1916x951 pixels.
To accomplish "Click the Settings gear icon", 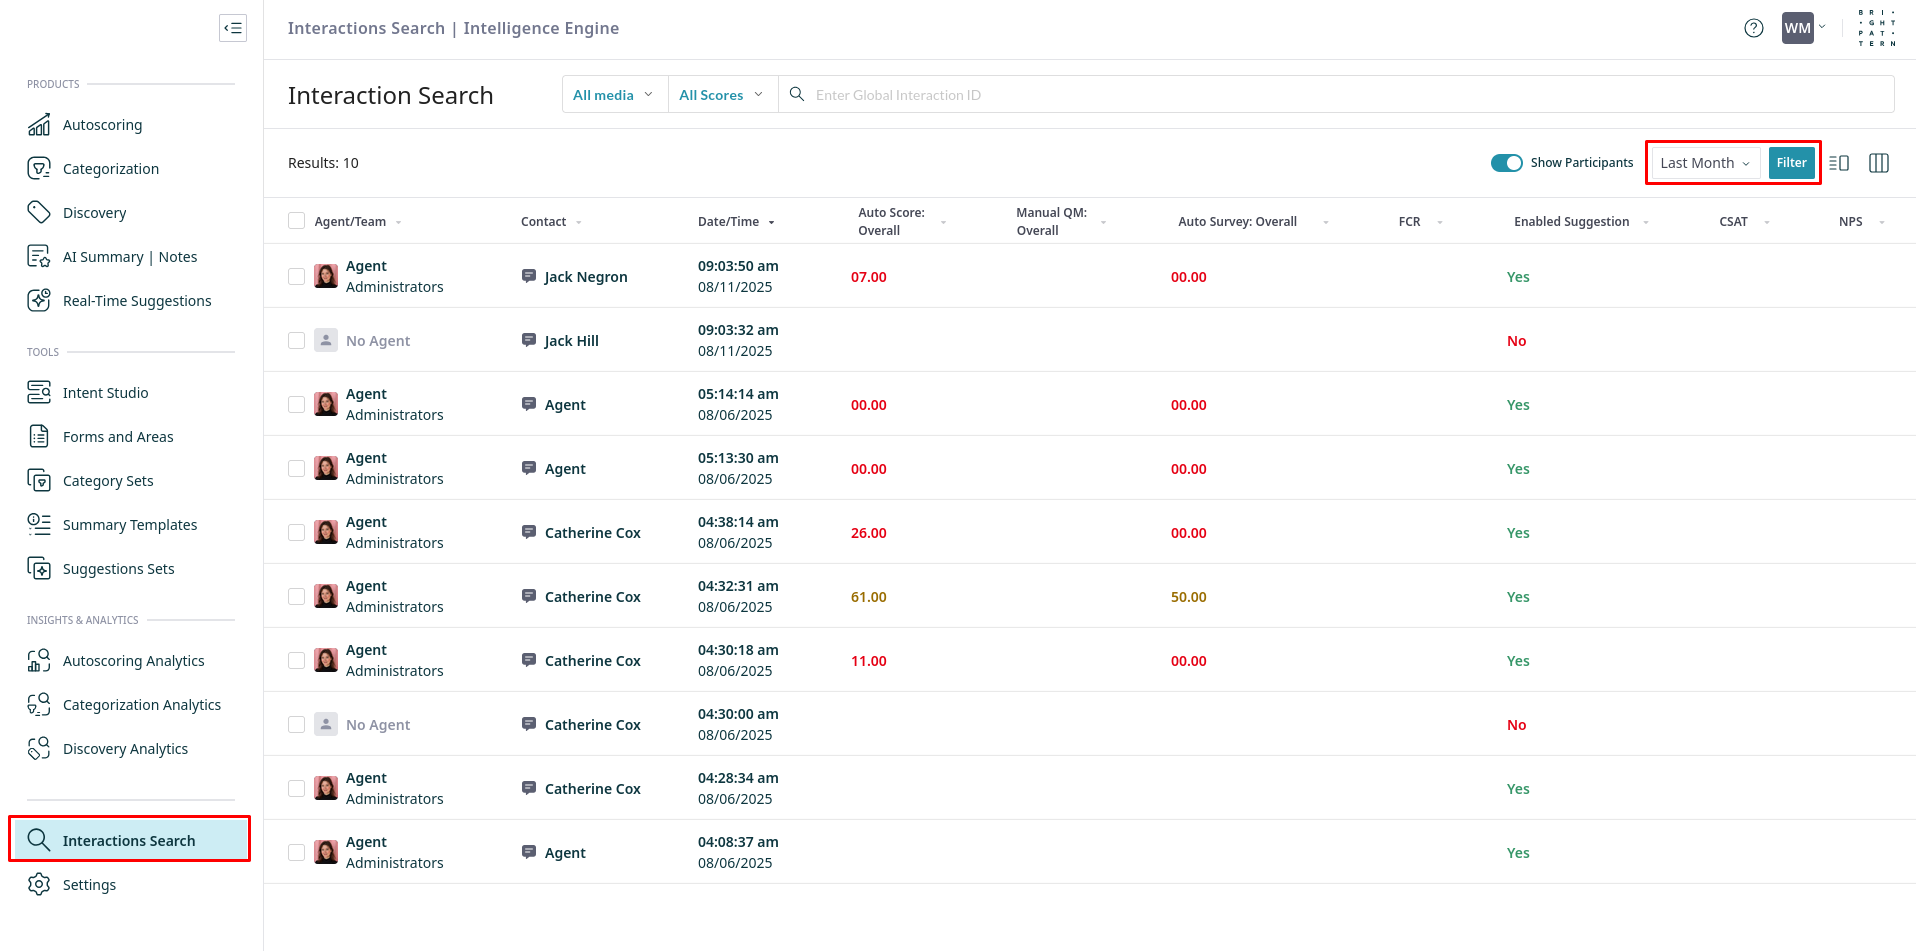I will (39, 884).
